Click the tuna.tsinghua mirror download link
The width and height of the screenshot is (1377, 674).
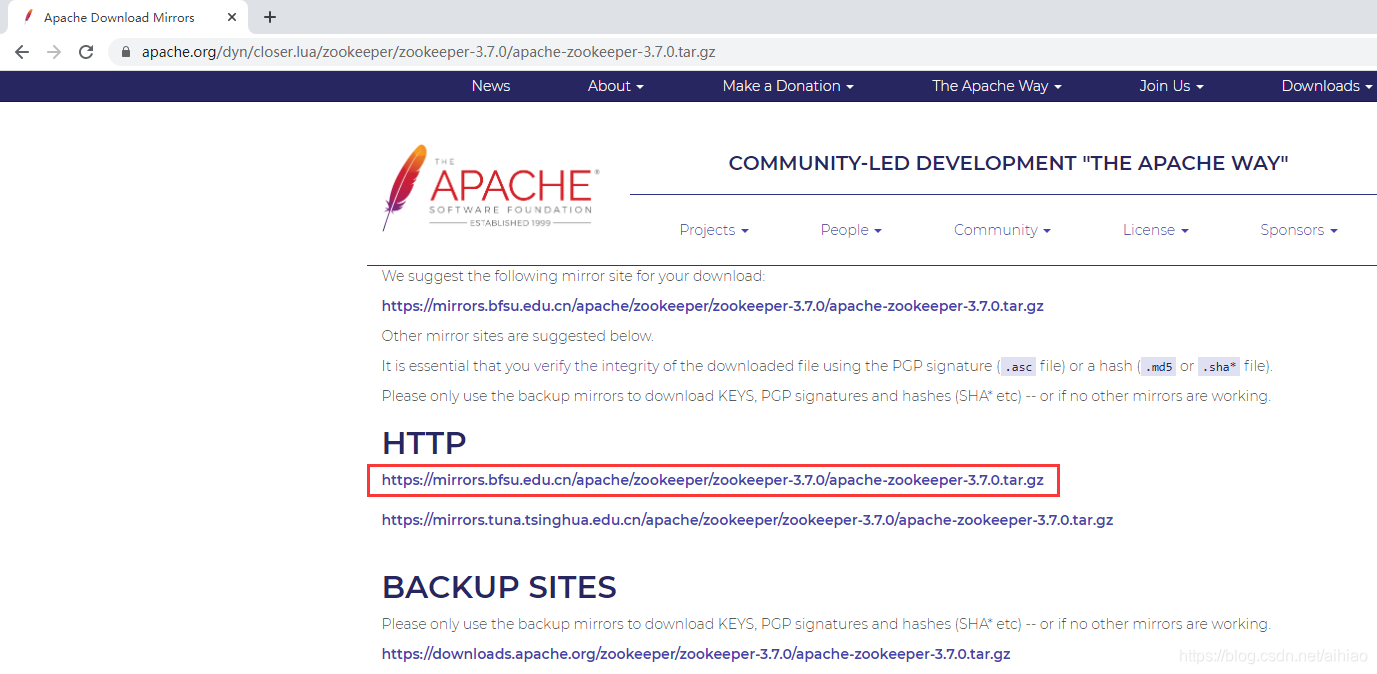747,520
